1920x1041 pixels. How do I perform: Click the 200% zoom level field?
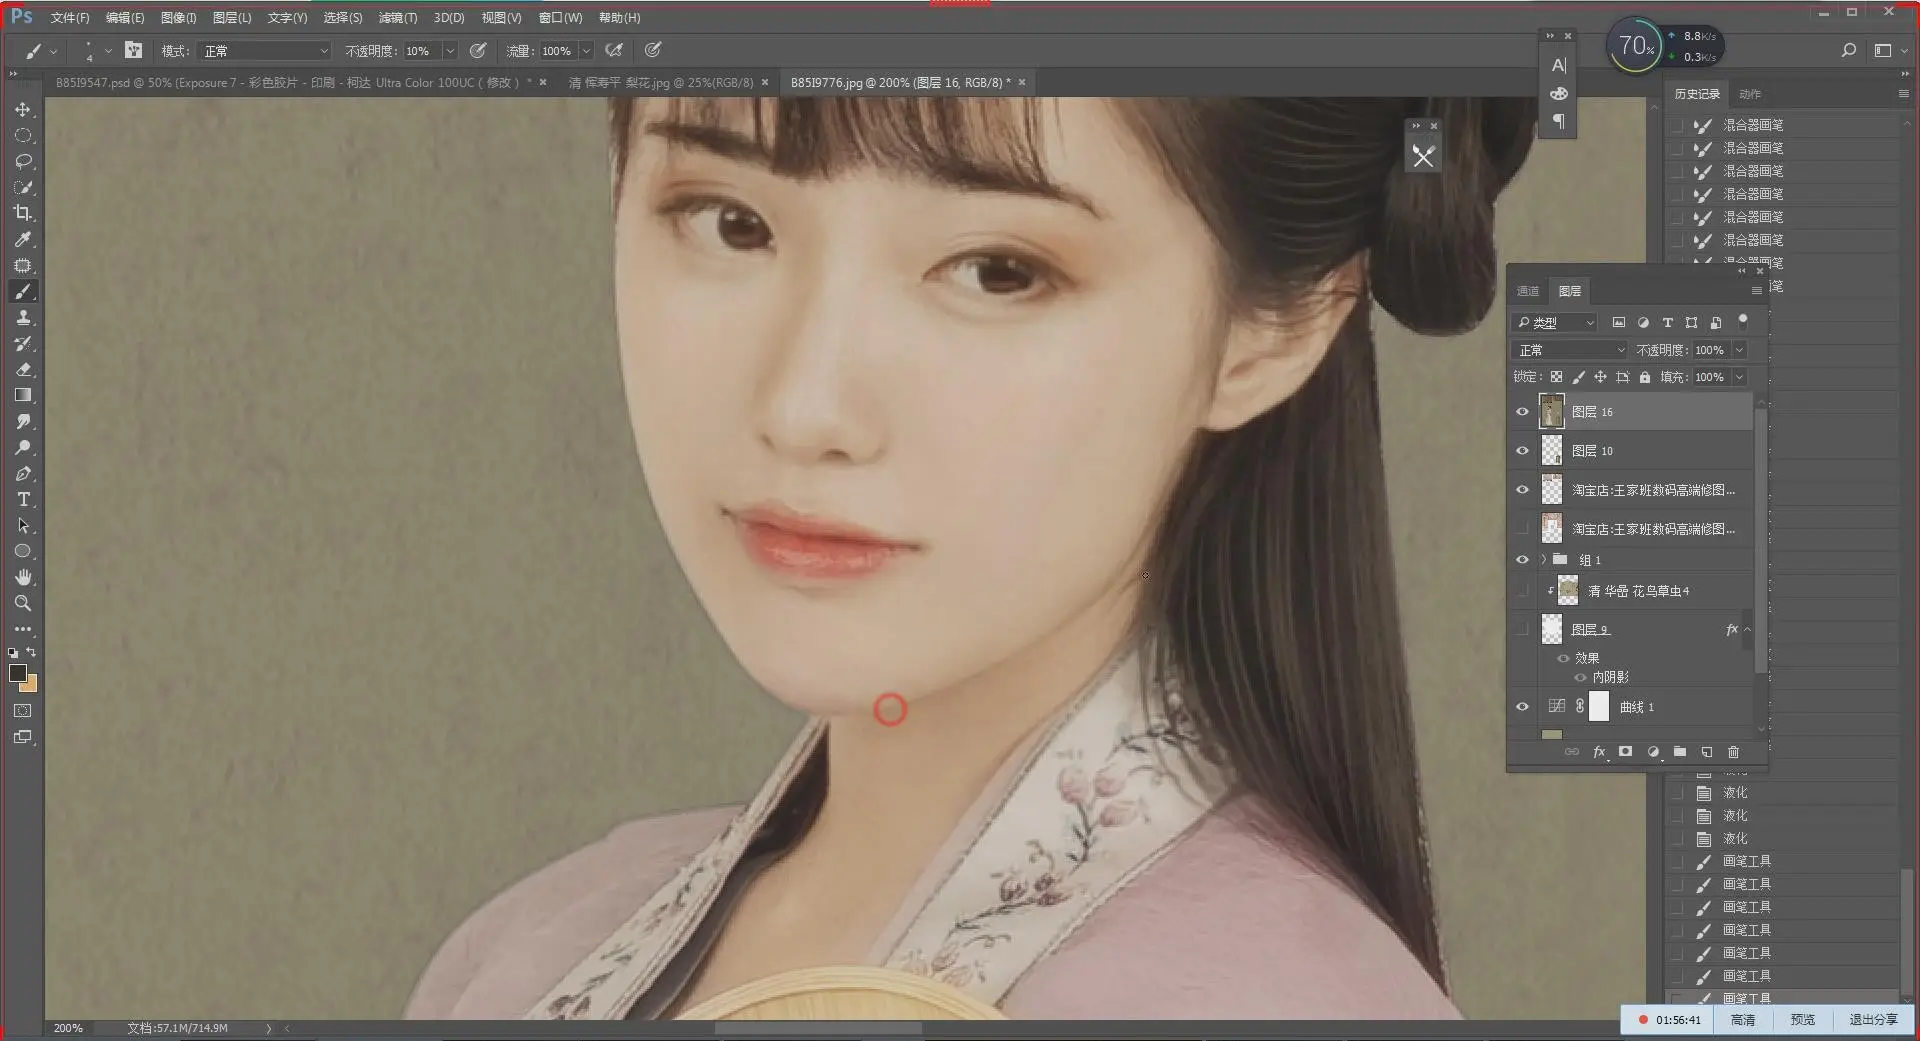click(68, 1028)
